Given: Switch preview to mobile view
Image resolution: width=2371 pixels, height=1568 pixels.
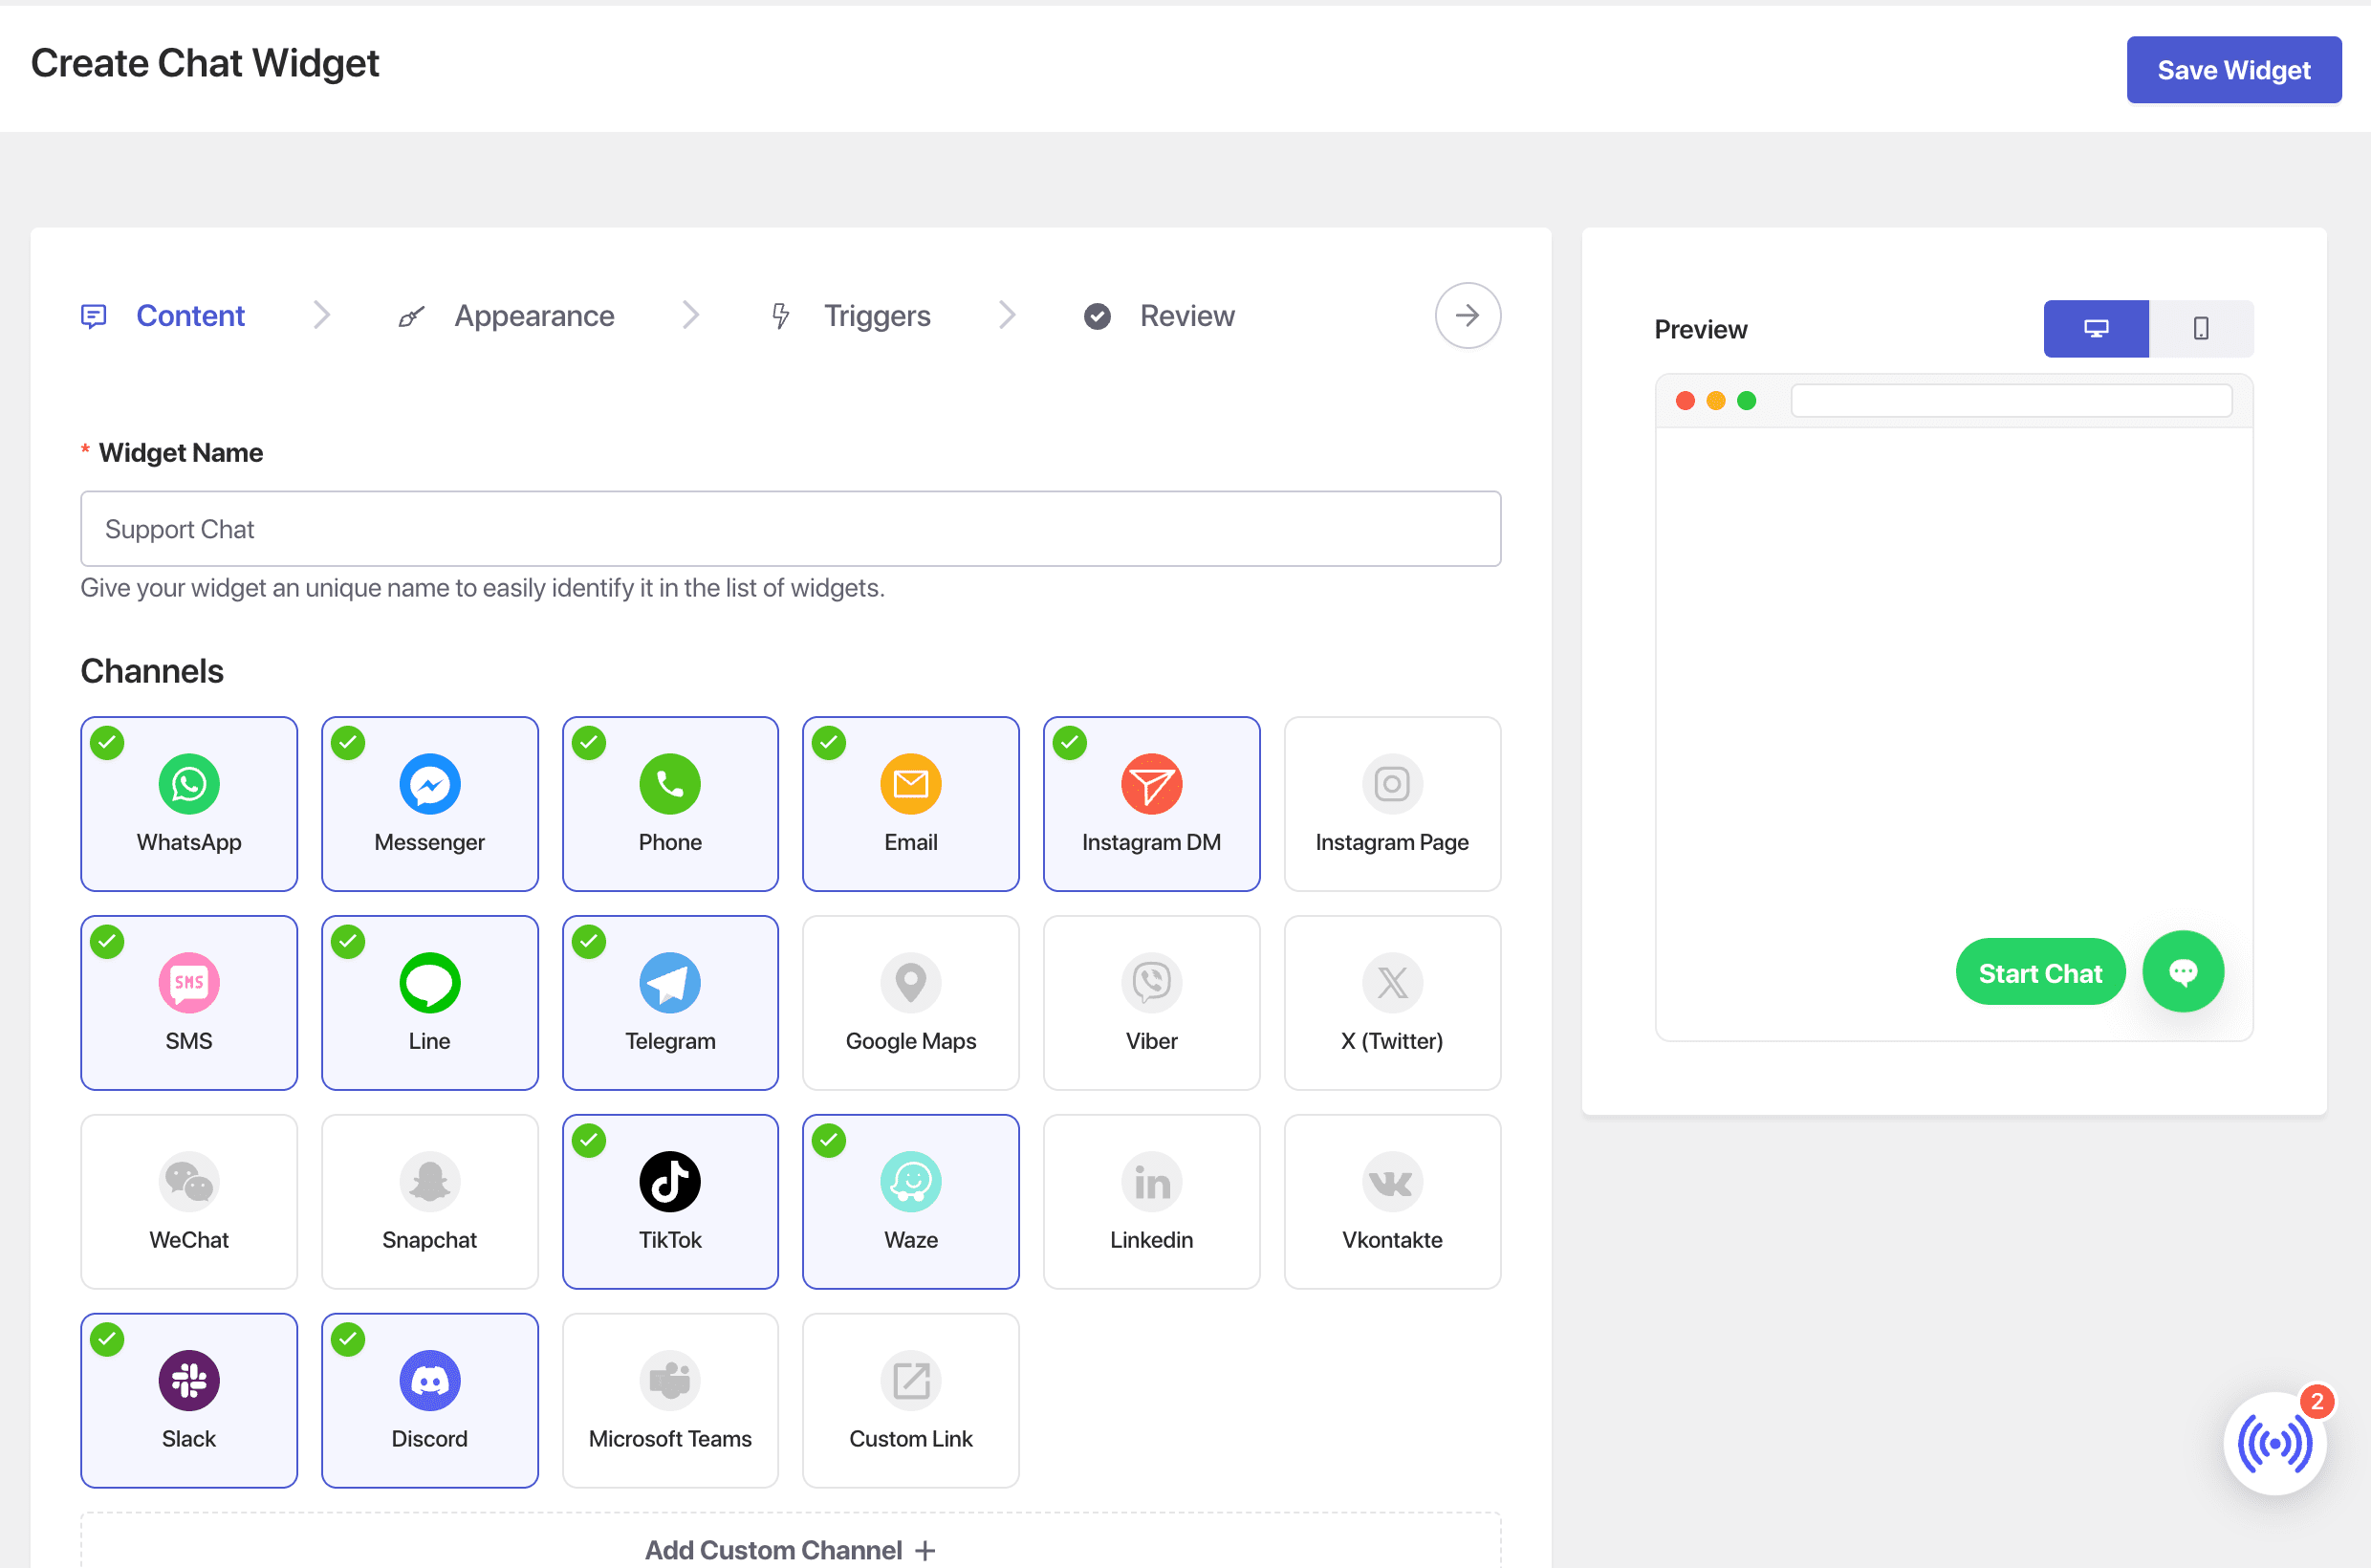Looking at the screenshot, I should (2200, 328).
